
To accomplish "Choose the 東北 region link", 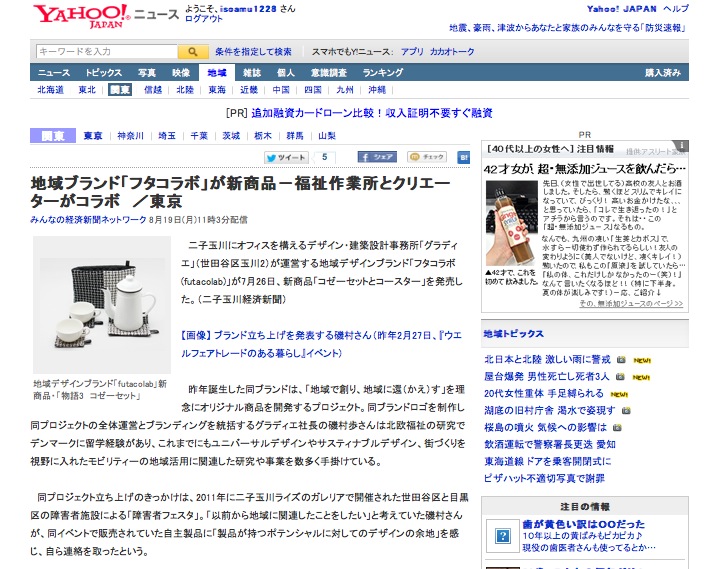I will coord(87,90).
